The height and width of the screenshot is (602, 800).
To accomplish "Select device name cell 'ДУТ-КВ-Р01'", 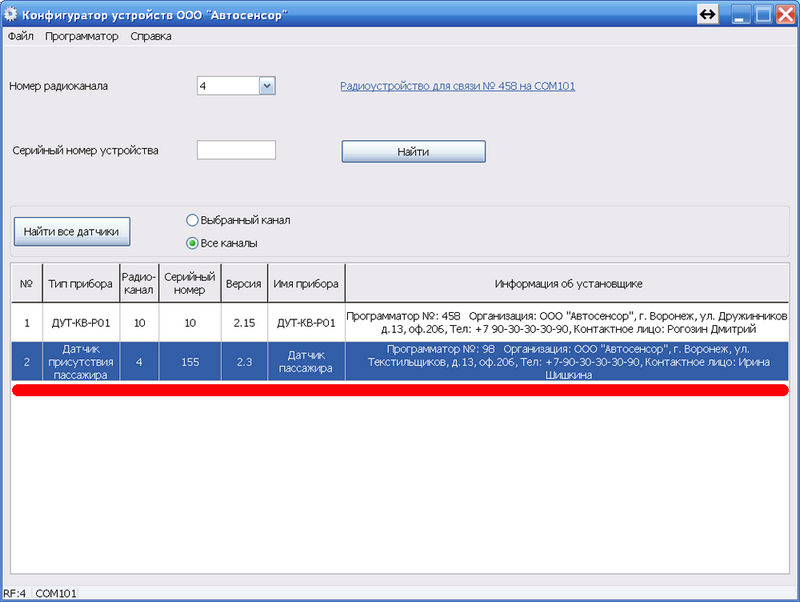I will click(x=306, y=323).
